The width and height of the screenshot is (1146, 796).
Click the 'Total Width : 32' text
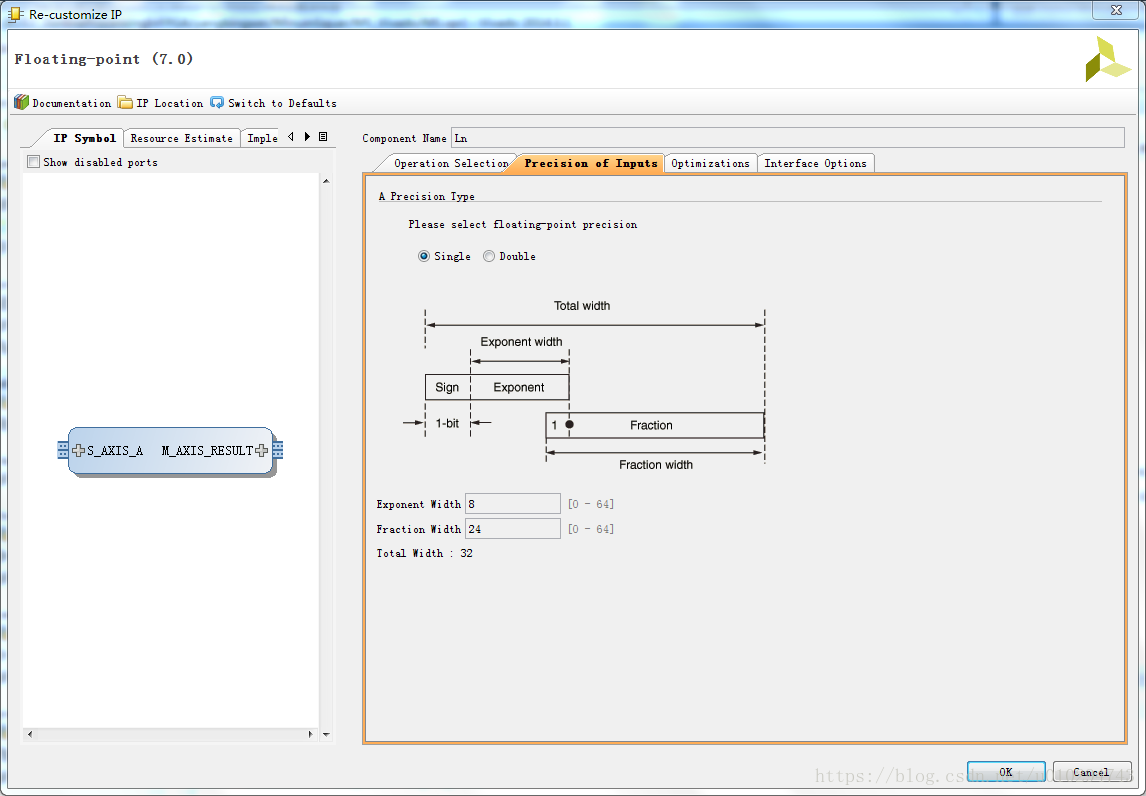425,553
